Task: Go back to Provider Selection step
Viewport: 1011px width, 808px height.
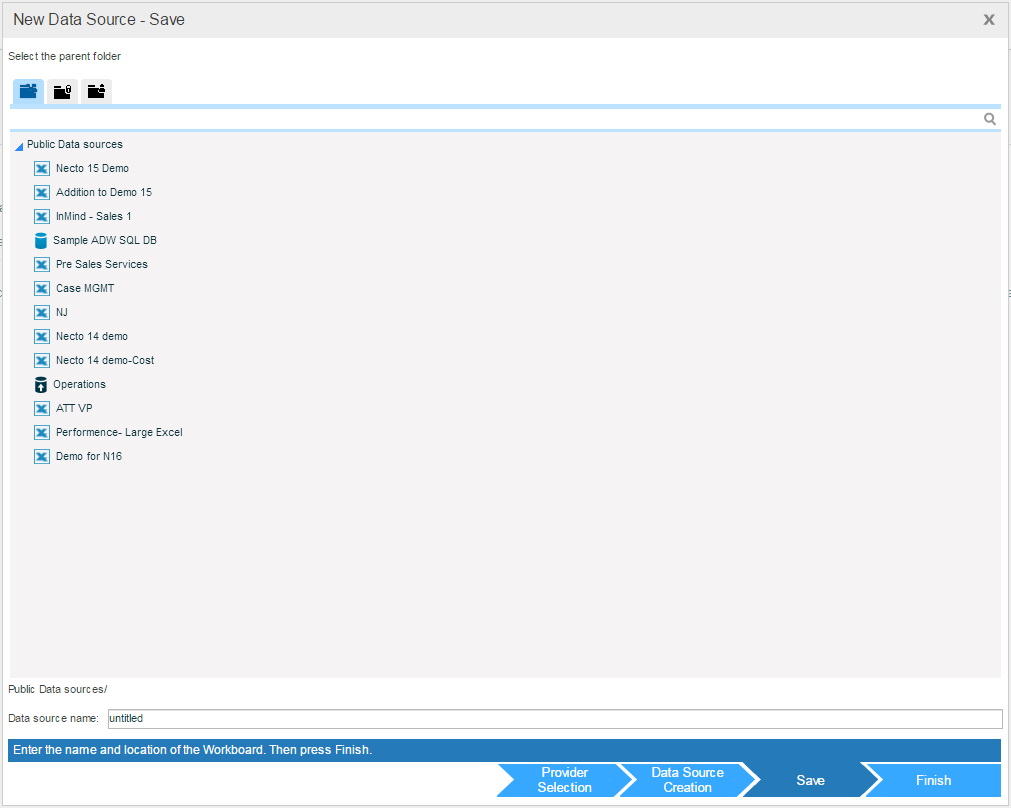Action: tap(563, 780)
